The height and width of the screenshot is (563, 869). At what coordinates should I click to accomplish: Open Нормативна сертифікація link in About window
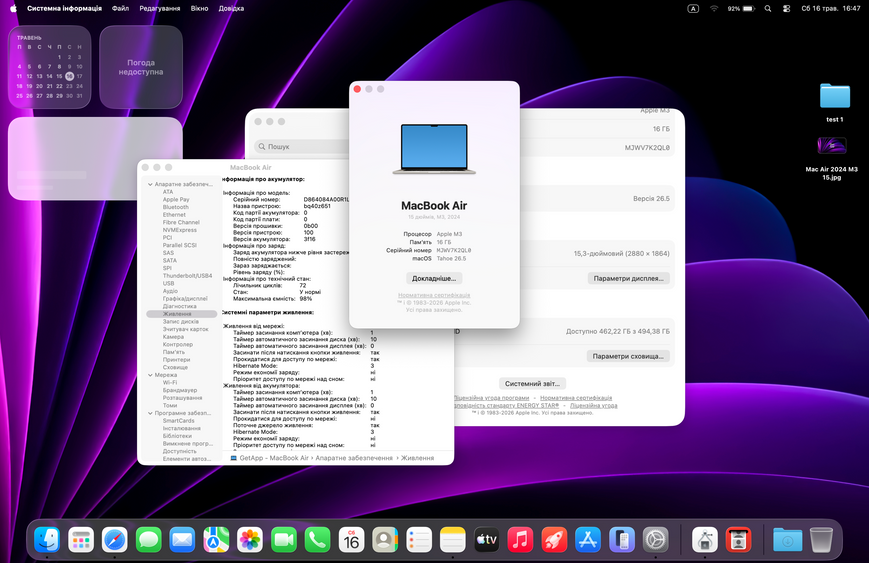[434, 295]
